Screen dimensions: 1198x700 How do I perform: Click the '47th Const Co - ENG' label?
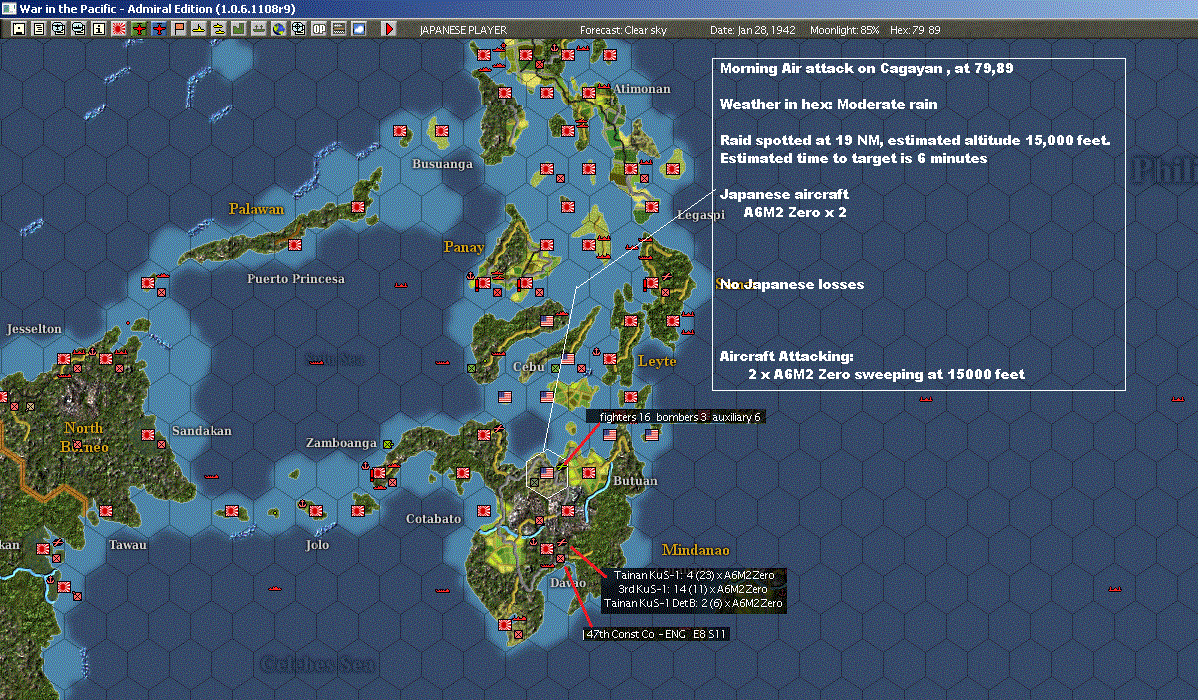point(655,634)
